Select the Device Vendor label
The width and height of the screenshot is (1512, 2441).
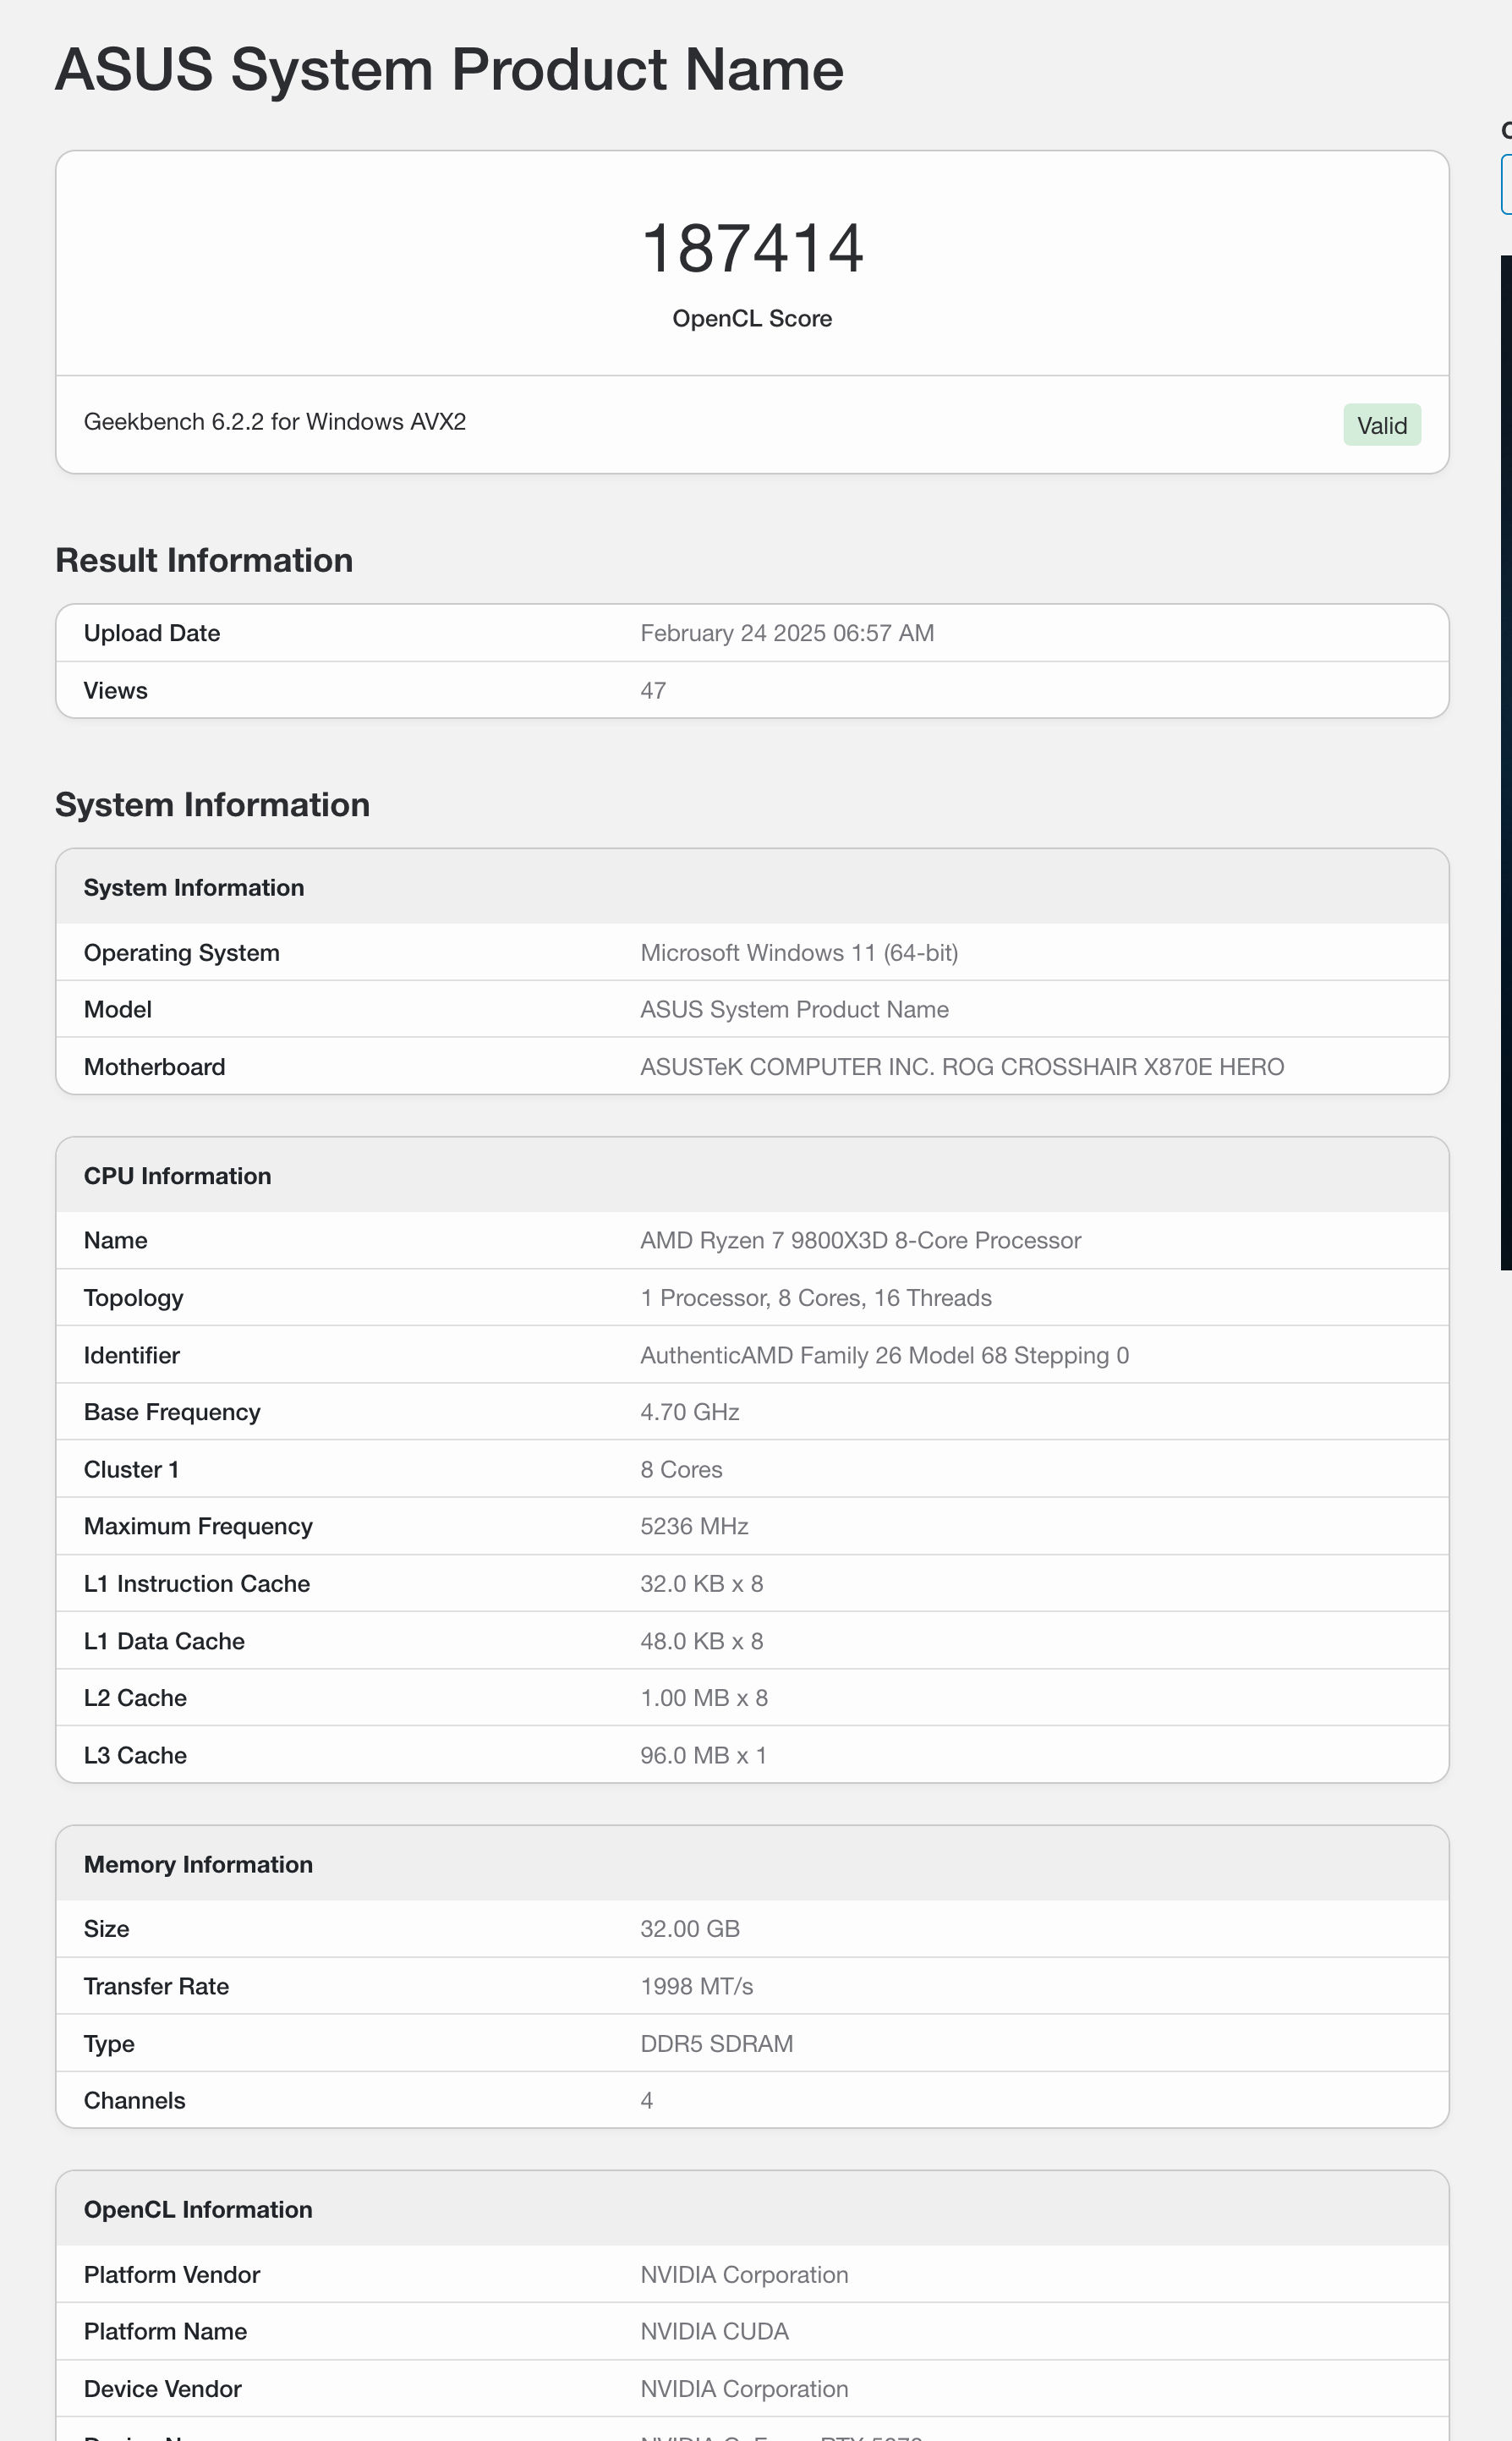coord(163,2389)
